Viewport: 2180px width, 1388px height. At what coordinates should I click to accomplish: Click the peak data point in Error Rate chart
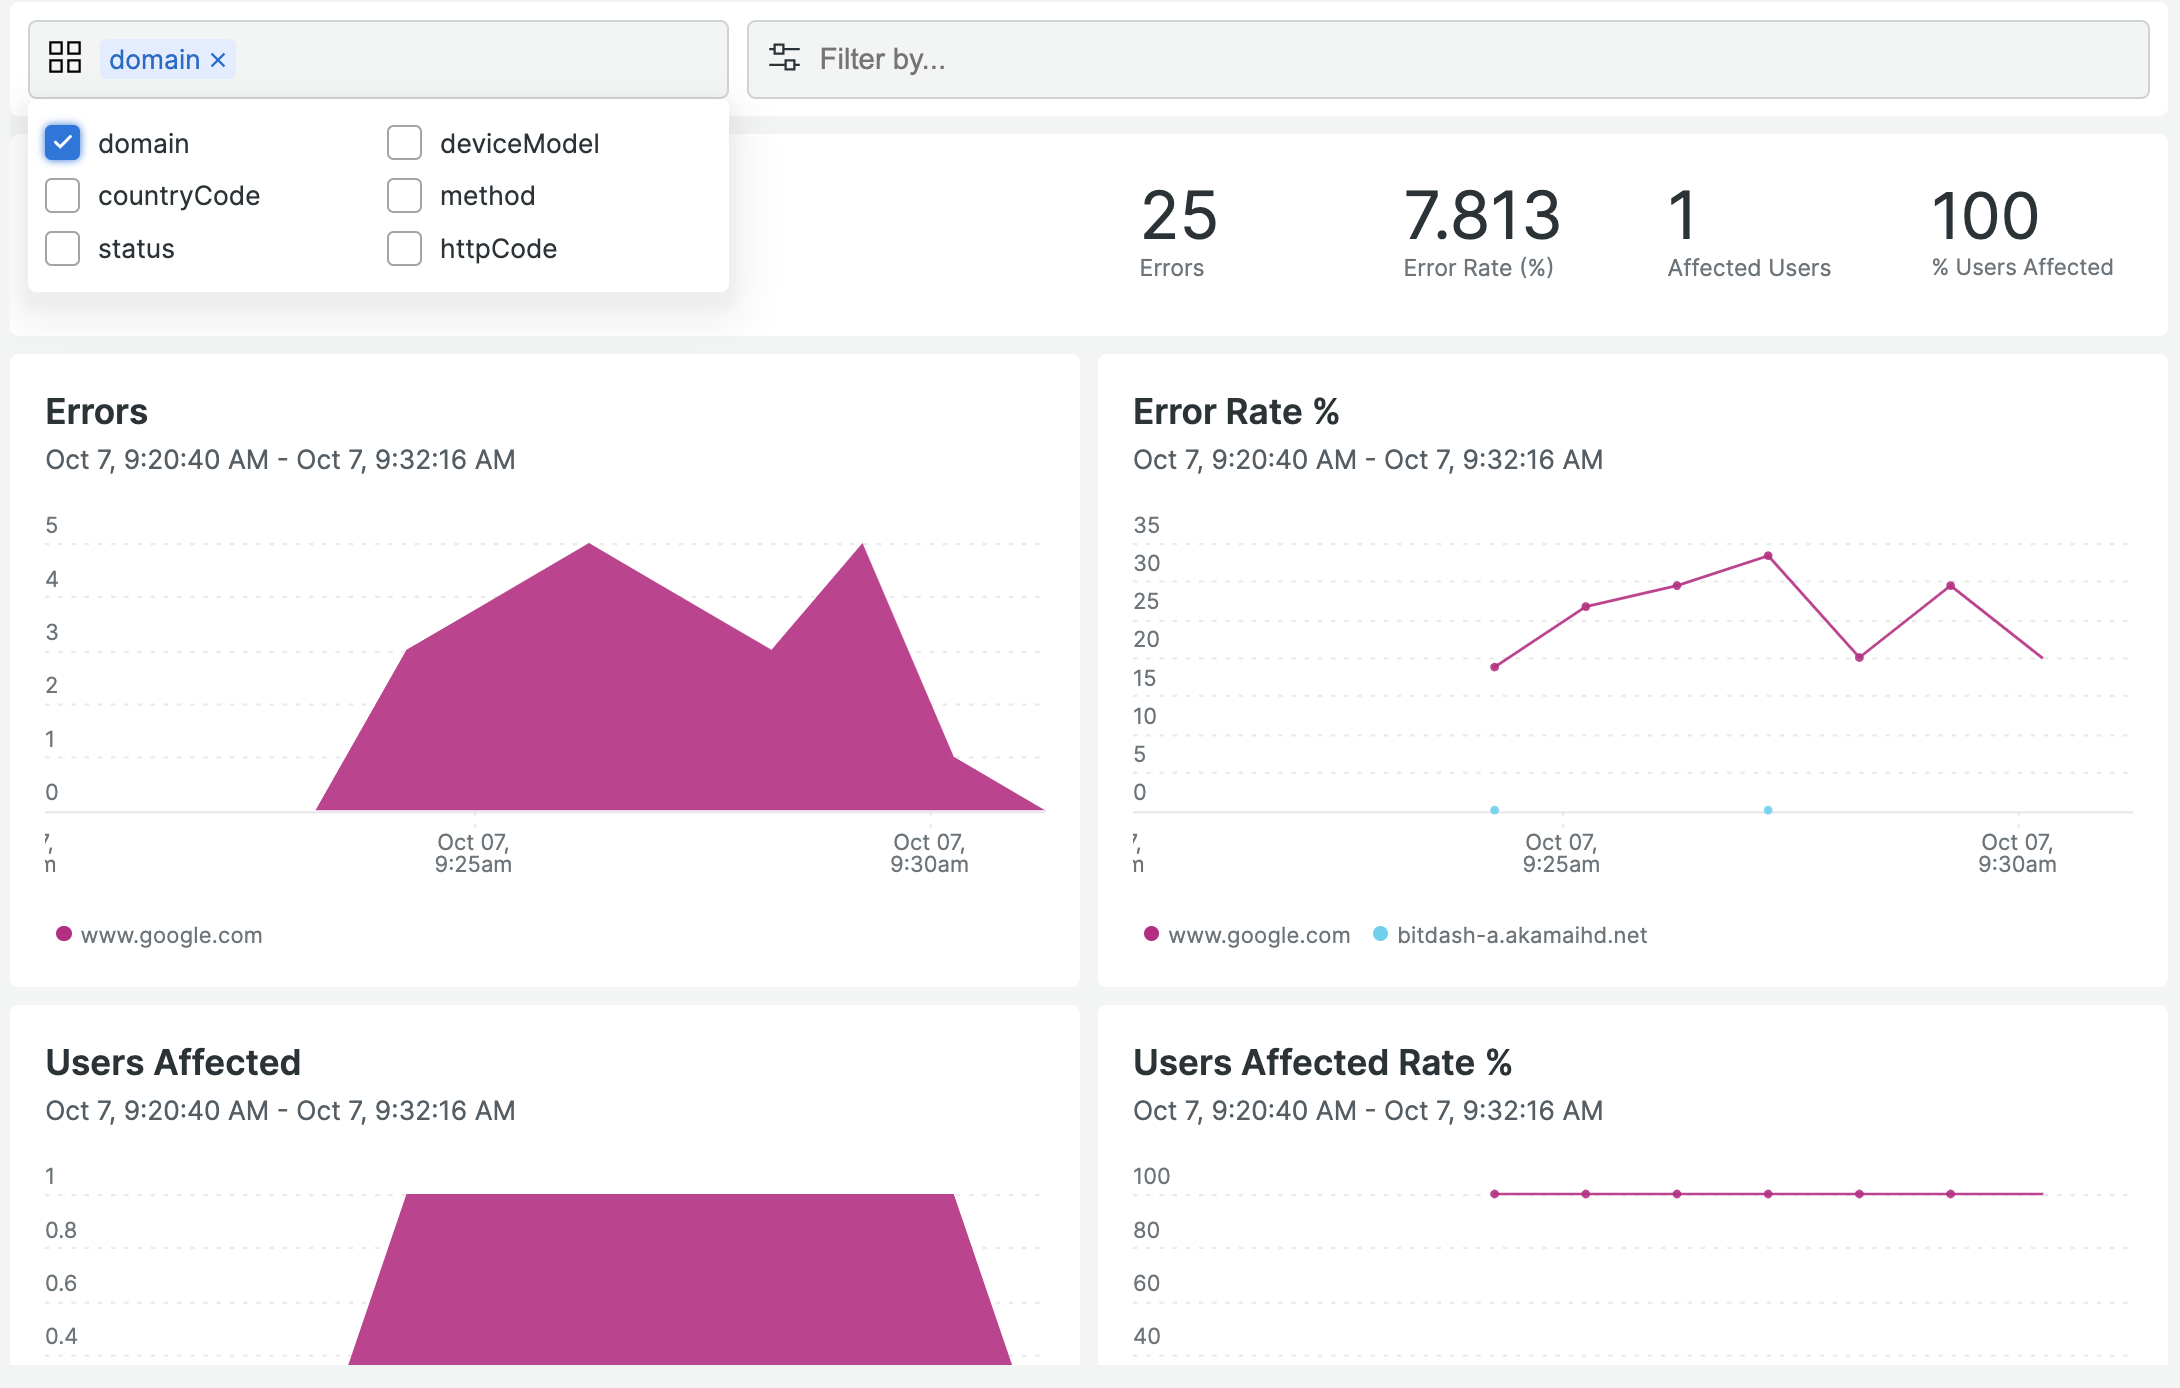[1768, 556]
